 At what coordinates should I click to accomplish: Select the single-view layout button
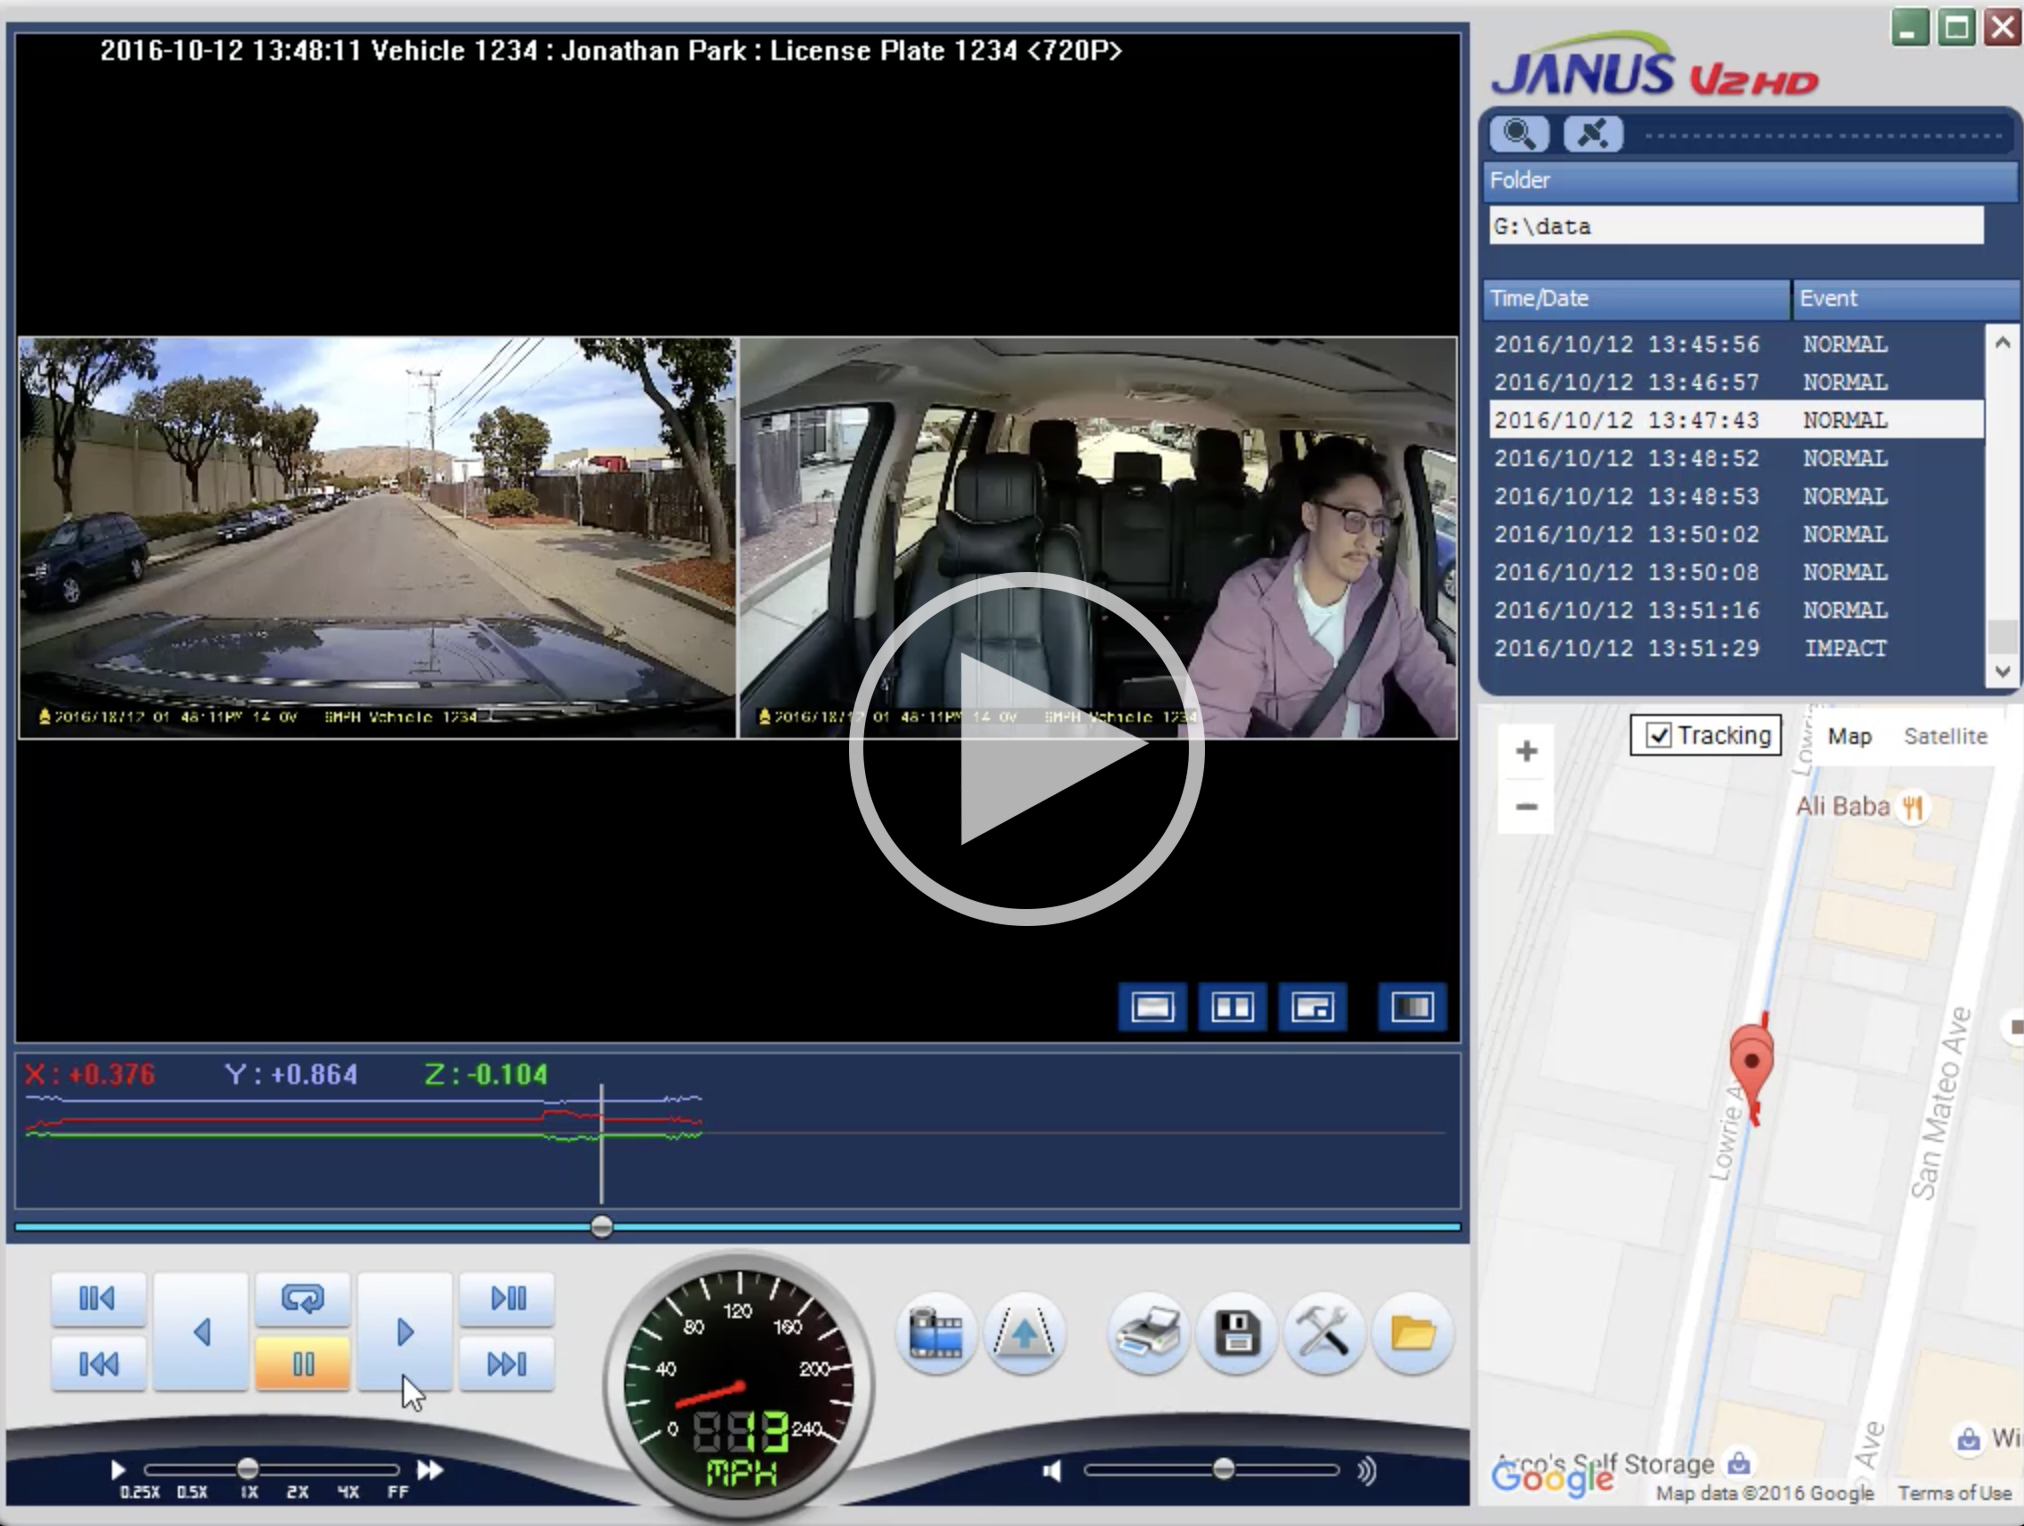point(1152,1007)
